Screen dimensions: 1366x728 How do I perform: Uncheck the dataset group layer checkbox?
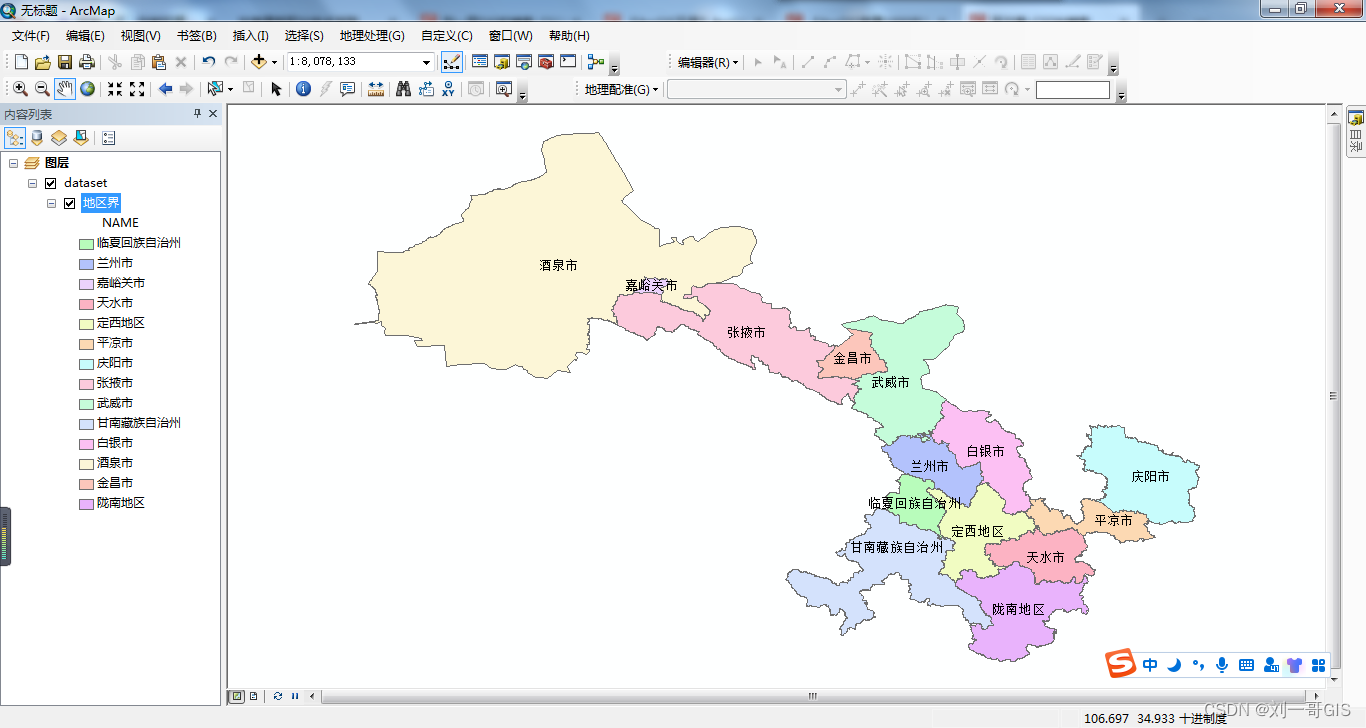tap(50, 183)
